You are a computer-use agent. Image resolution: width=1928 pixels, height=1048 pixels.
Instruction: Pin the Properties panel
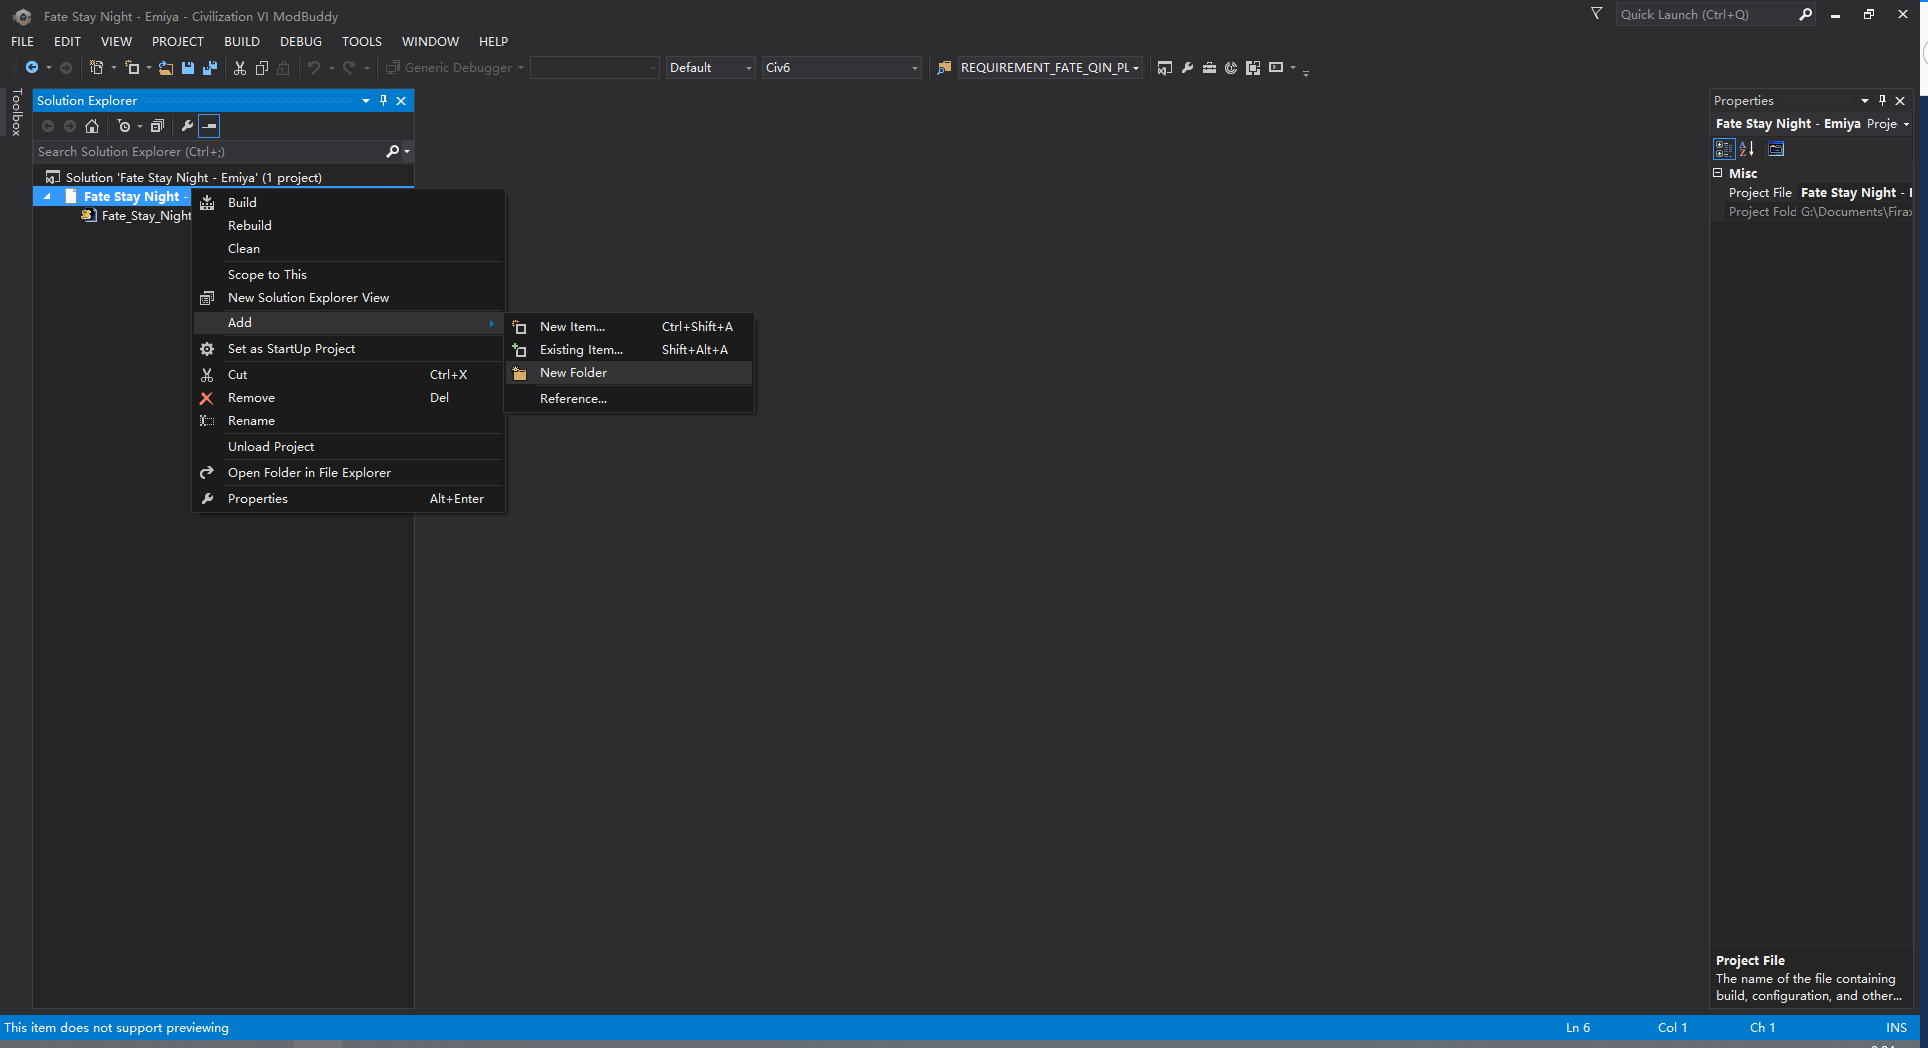coord(1883,100)
